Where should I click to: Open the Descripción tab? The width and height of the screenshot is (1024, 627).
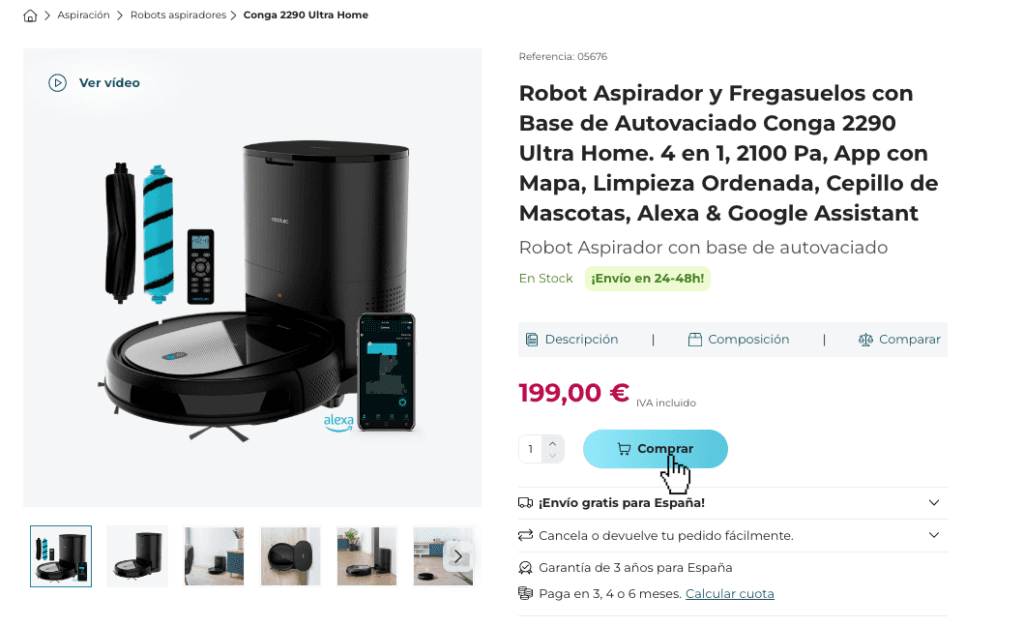click(572, 340)
